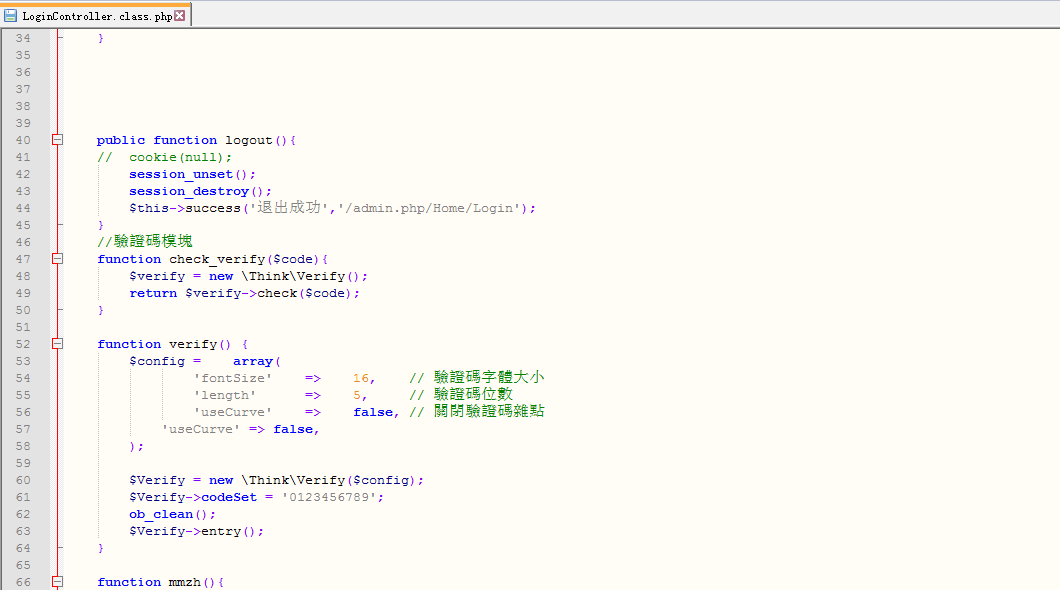Image resolution: width=1060 pixels, height=590 pixels.
Task: Click the comment '//驗證碼模塊'
Action: [x=145, y=241]
